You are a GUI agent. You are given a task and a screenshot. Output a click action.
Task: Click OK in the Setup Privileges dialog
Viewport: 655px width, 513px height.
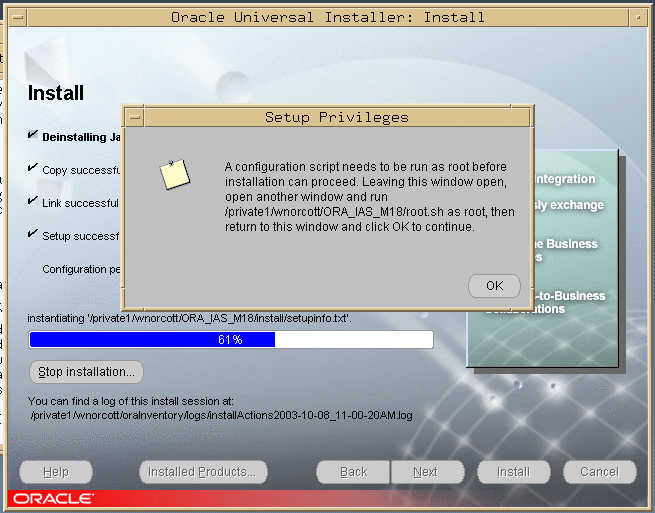pos(494,286)
